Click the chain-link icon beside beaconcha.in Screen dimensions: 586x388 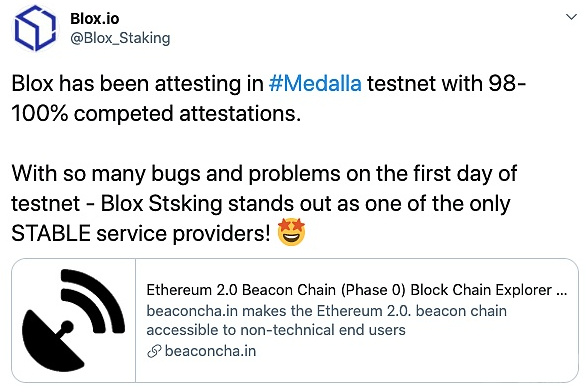click(154, 351)
